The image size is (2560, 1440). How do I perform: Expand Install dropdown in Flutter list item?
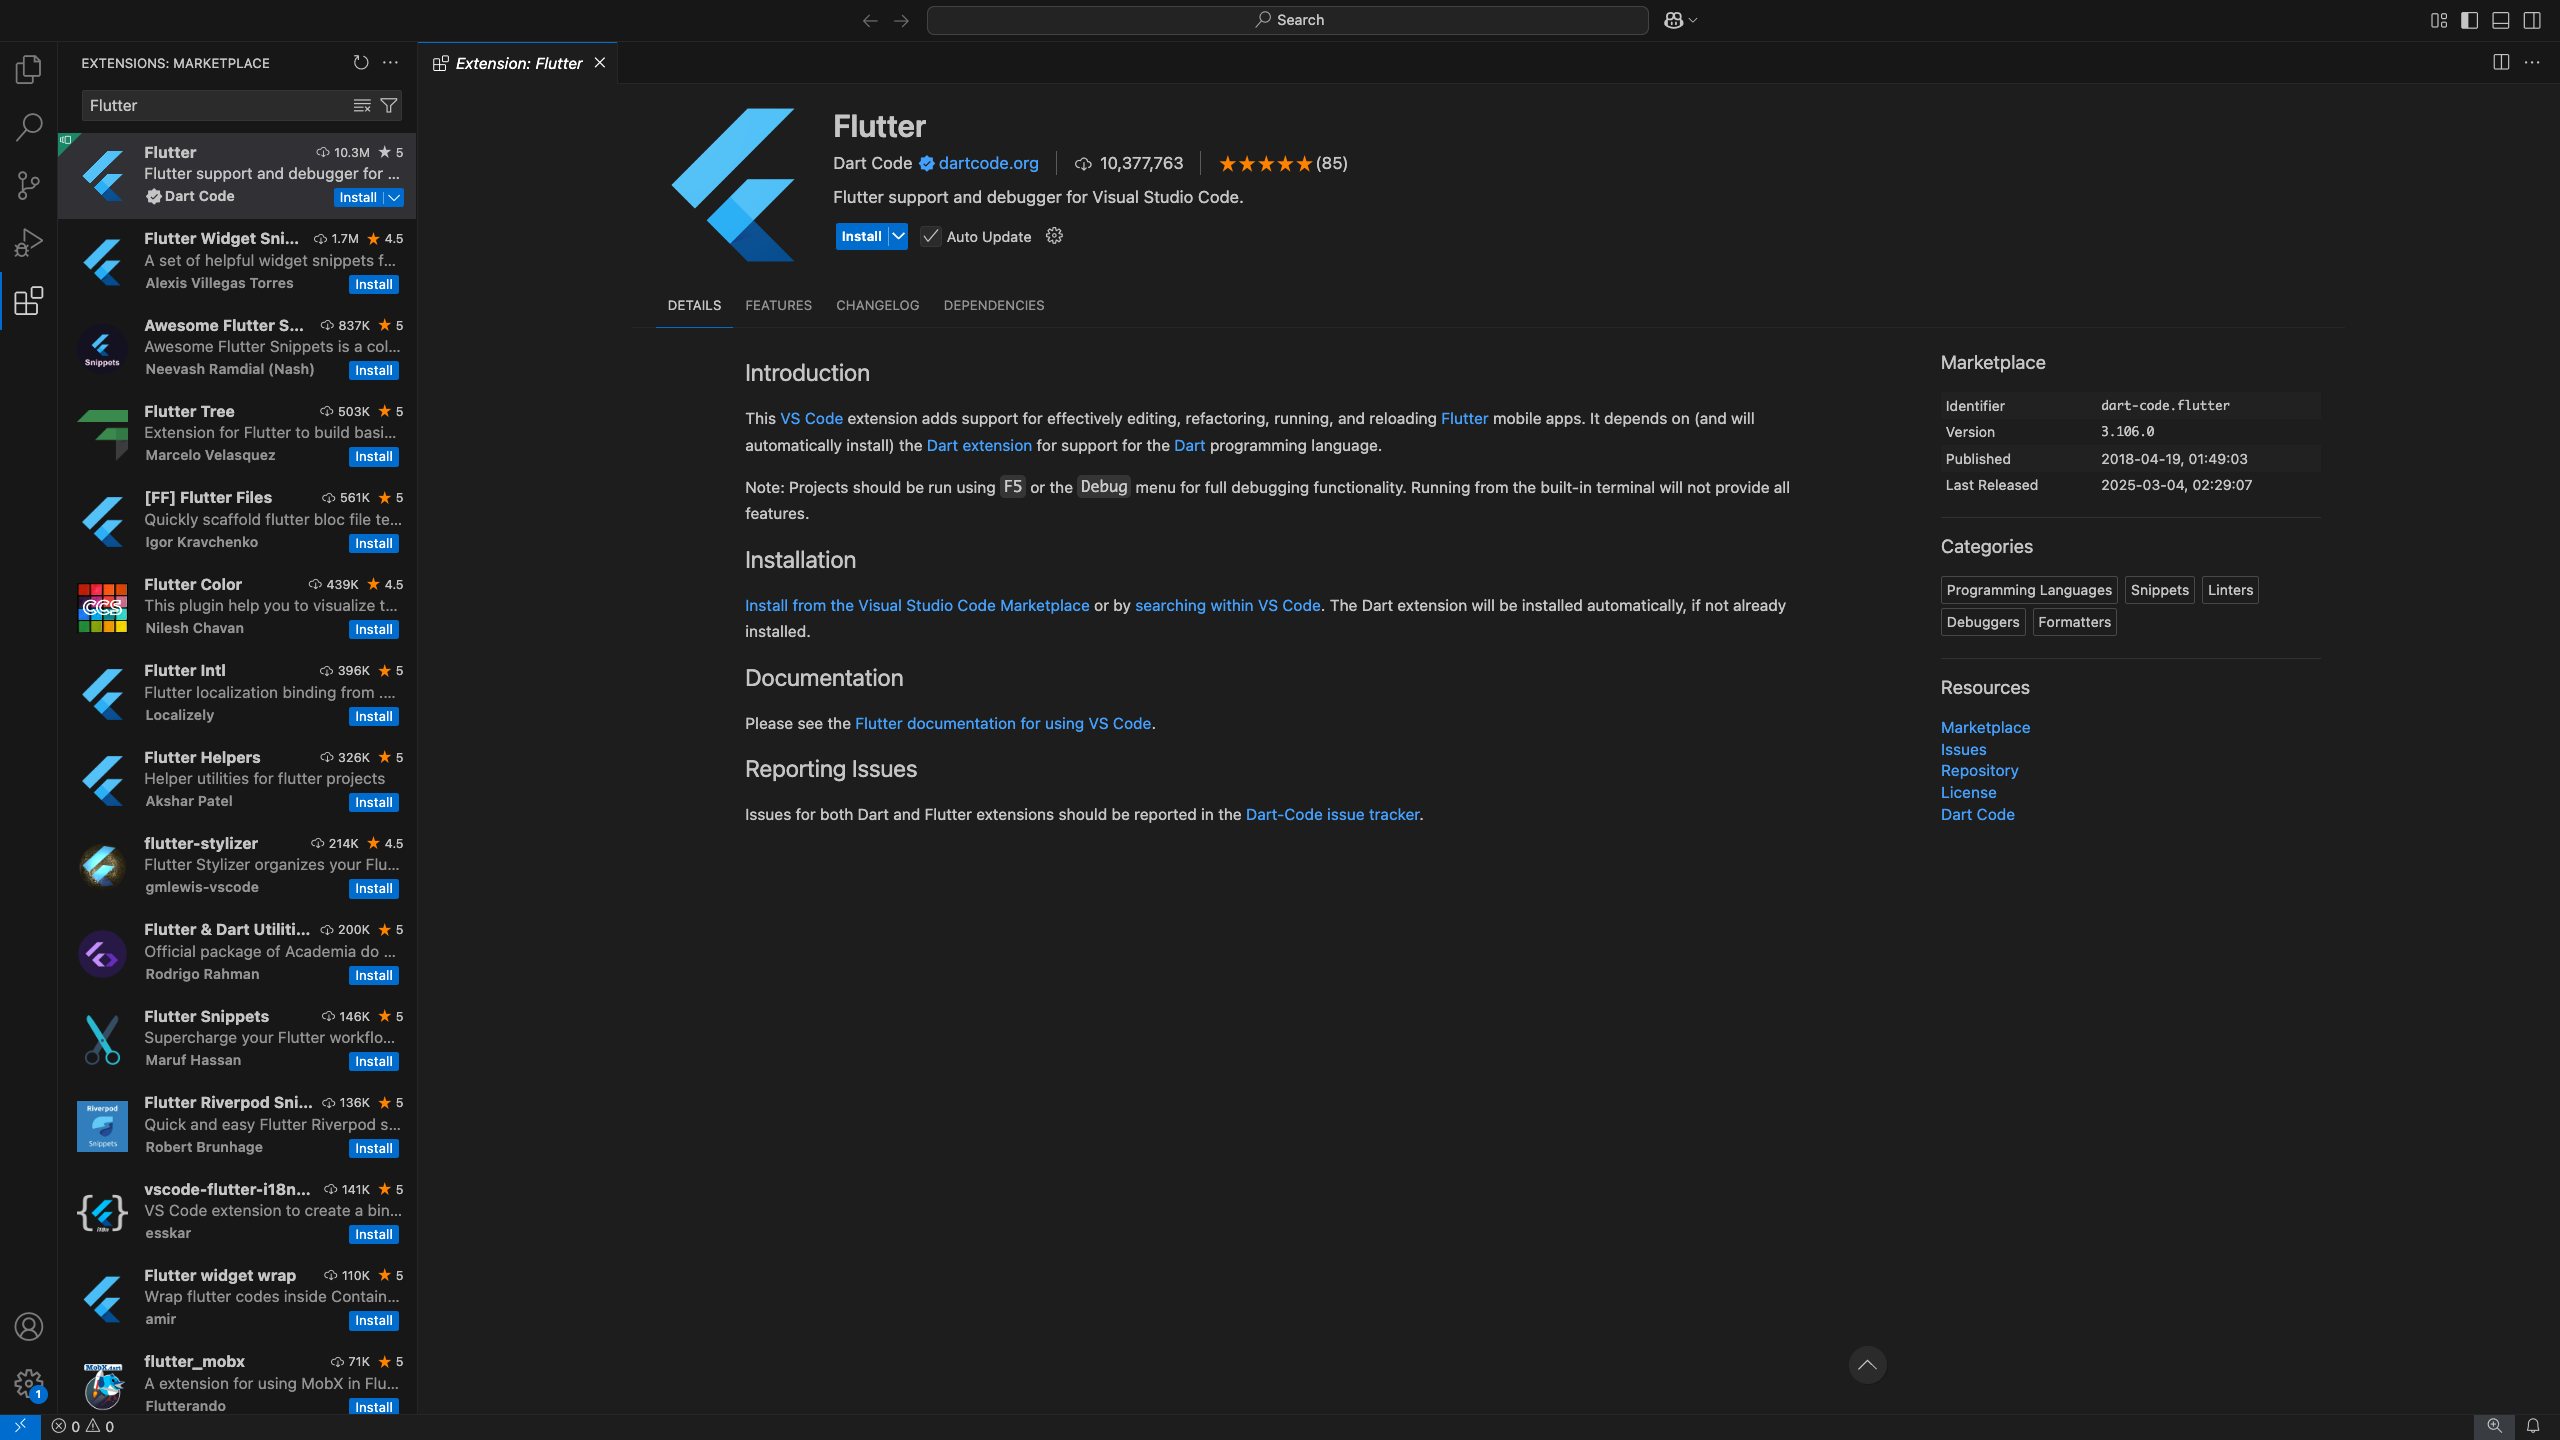click(395, 198)
